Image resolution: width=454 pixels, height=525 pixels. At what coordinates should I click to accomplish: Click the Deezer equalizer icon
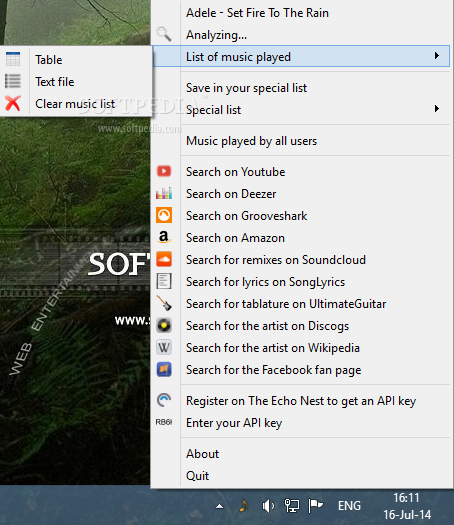point(164,193)
